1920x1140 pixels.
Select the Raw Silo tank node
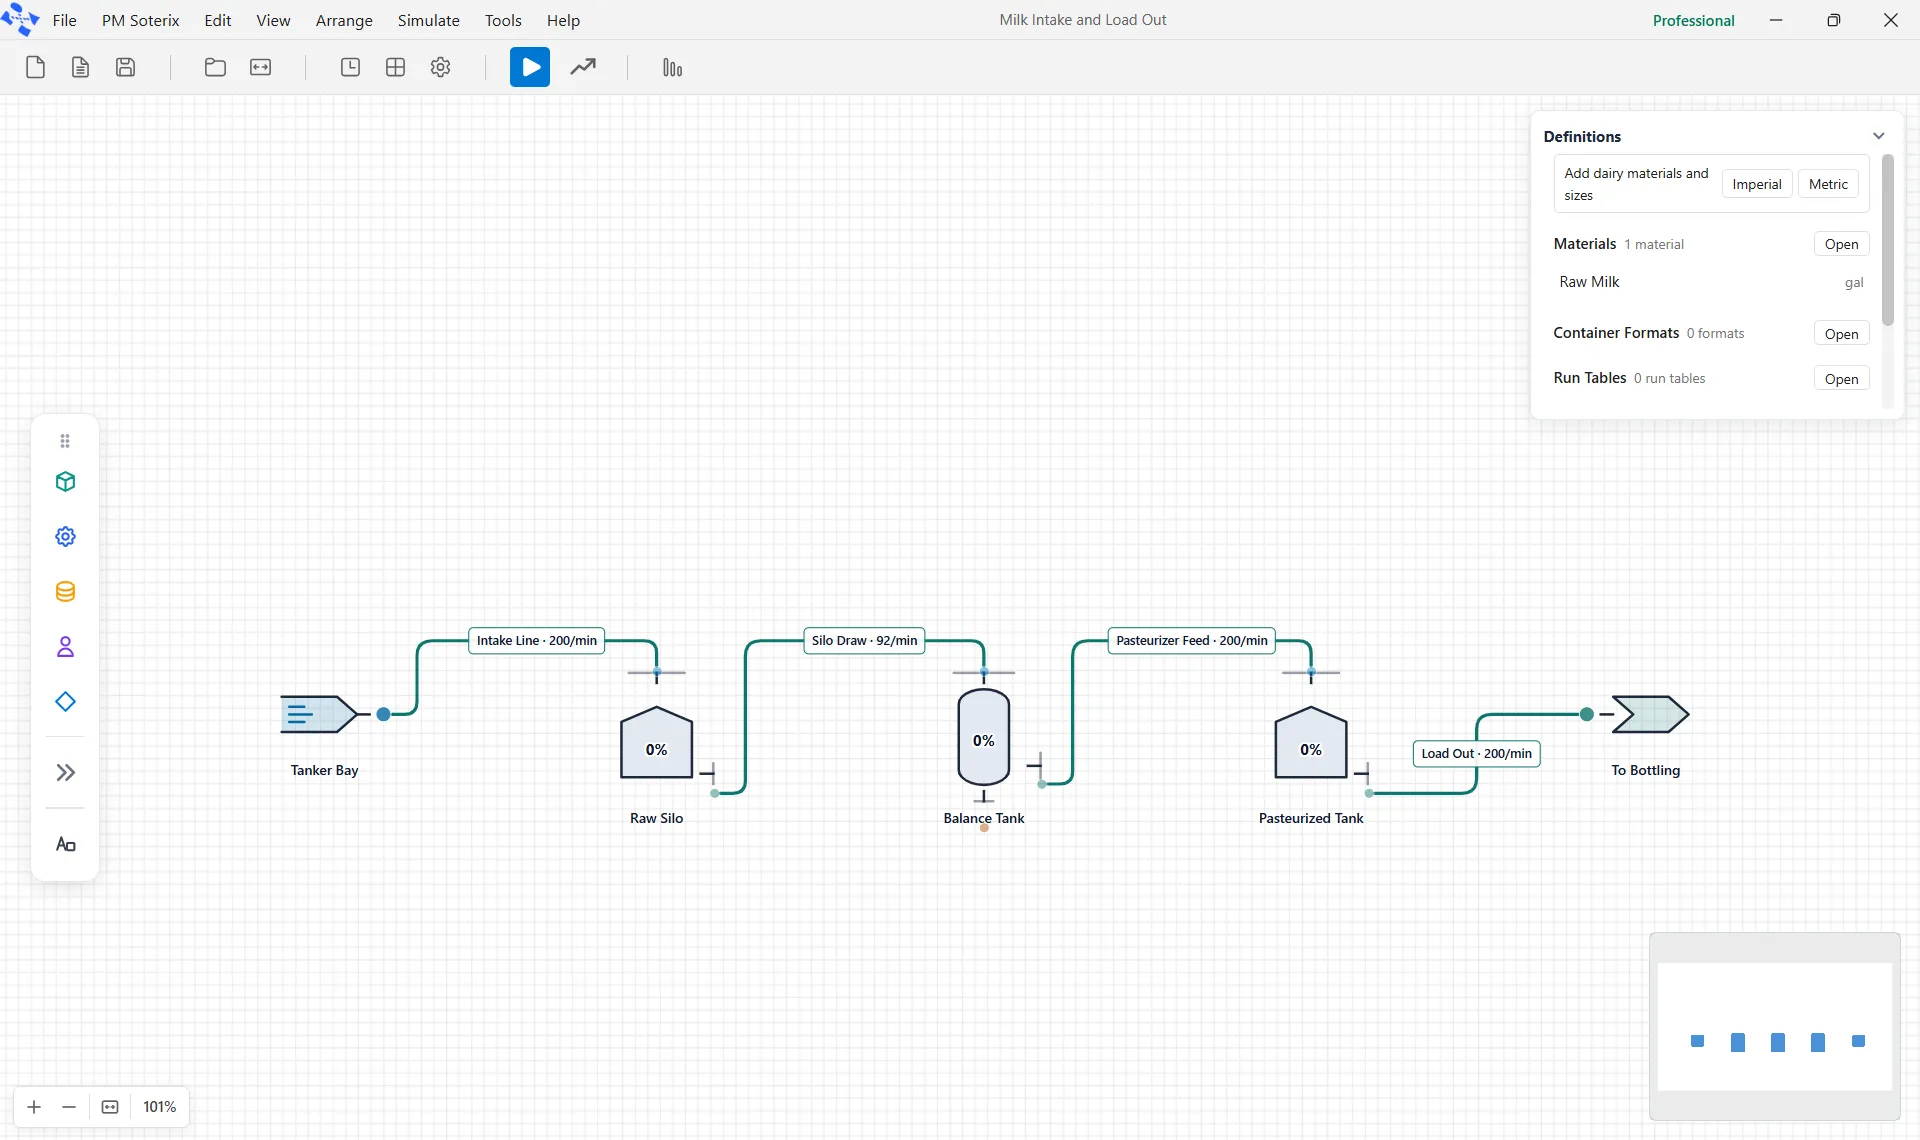click(x=656, y=743)
